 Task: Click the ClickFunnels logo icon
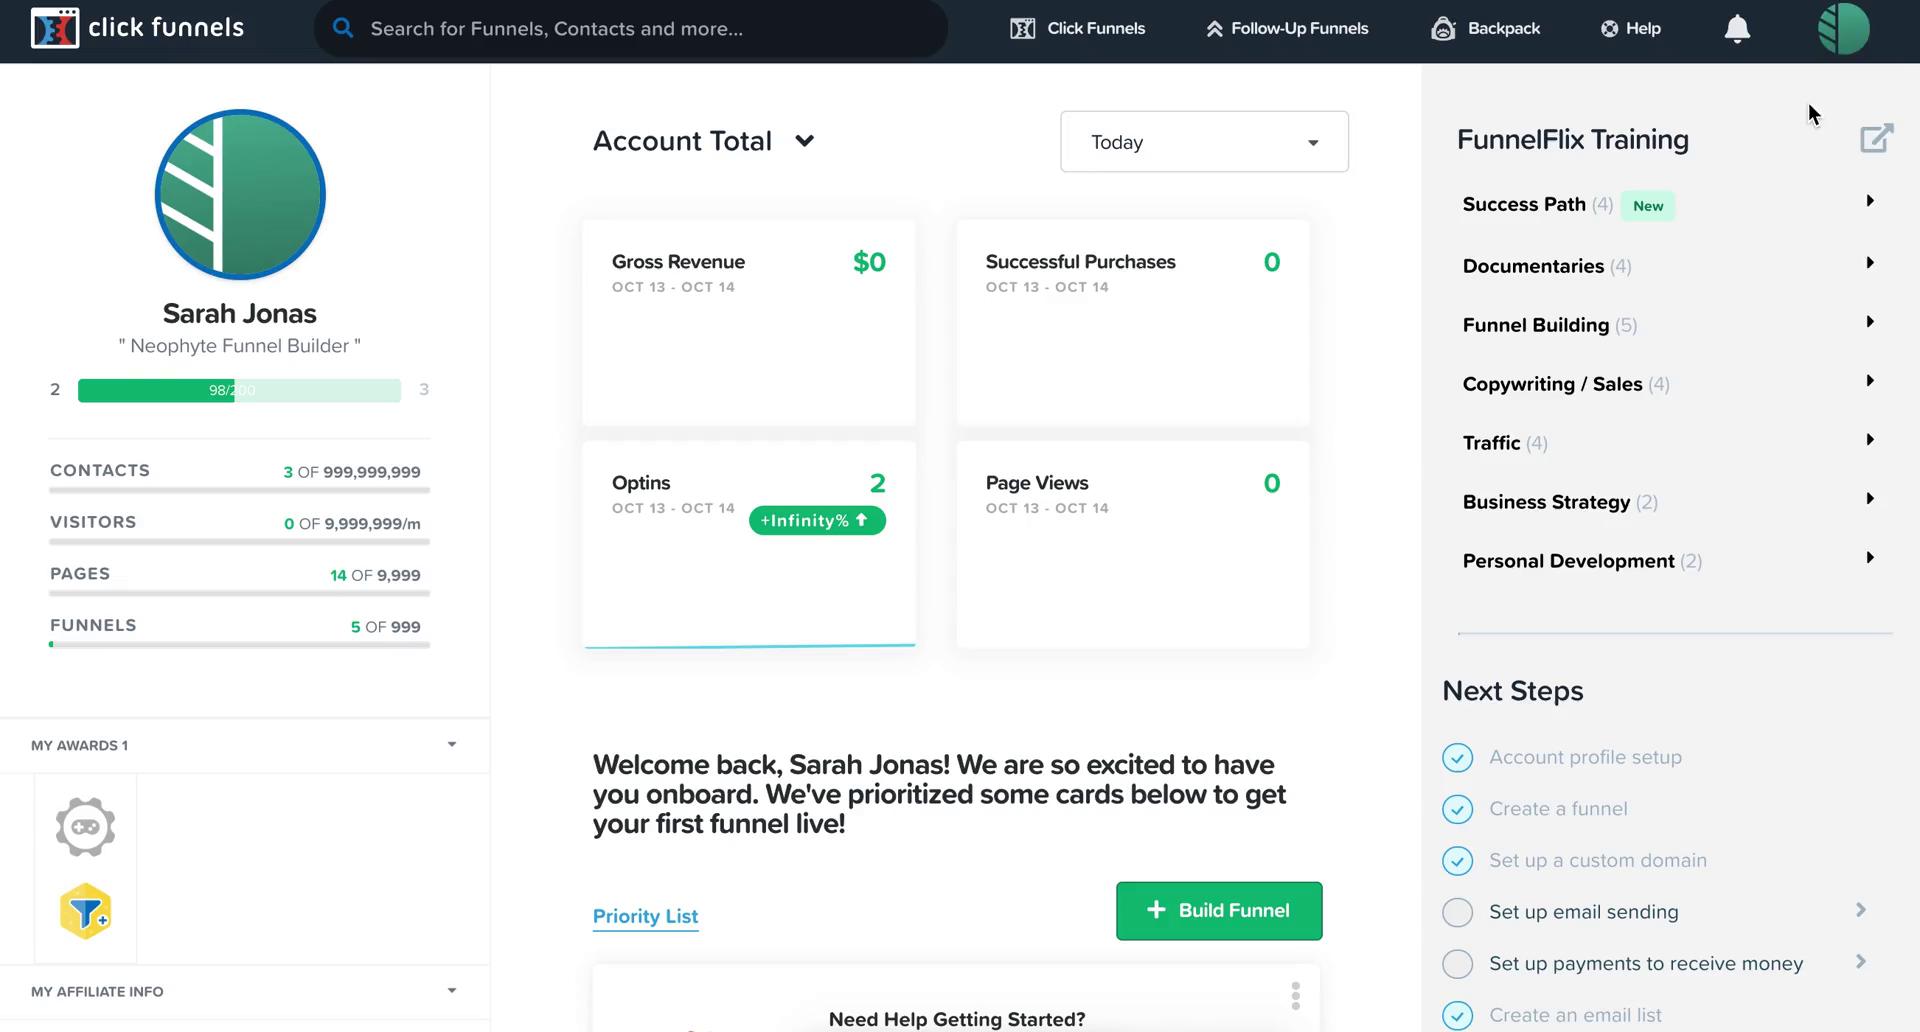pyautogui.click(x=54, y=28)
